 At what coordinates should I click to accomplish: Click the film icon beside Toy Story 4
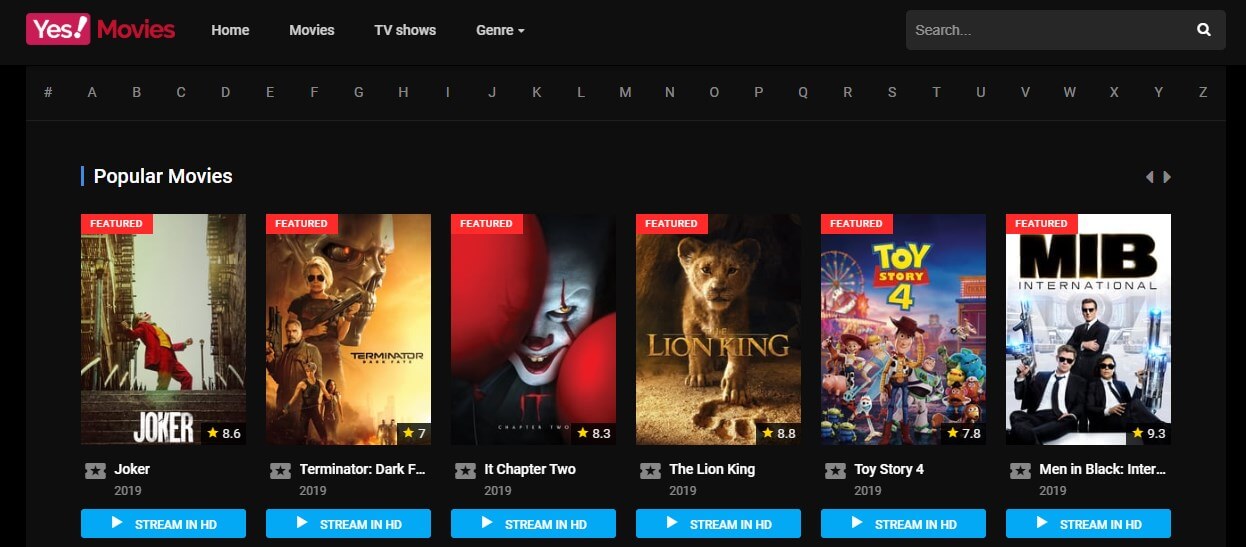tap(836, 470)
